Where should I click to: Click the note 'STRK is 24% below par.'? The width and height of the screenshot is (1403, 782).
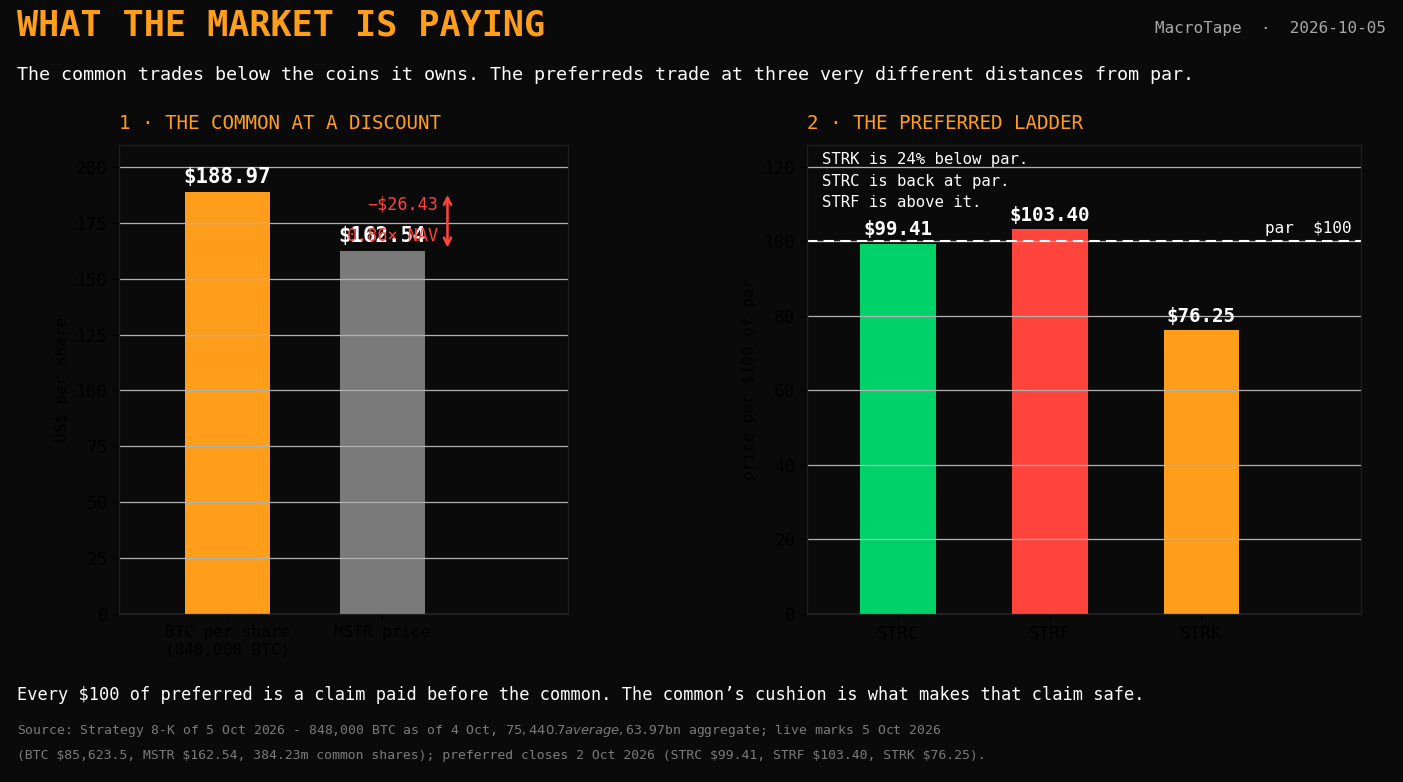[925, 160]
